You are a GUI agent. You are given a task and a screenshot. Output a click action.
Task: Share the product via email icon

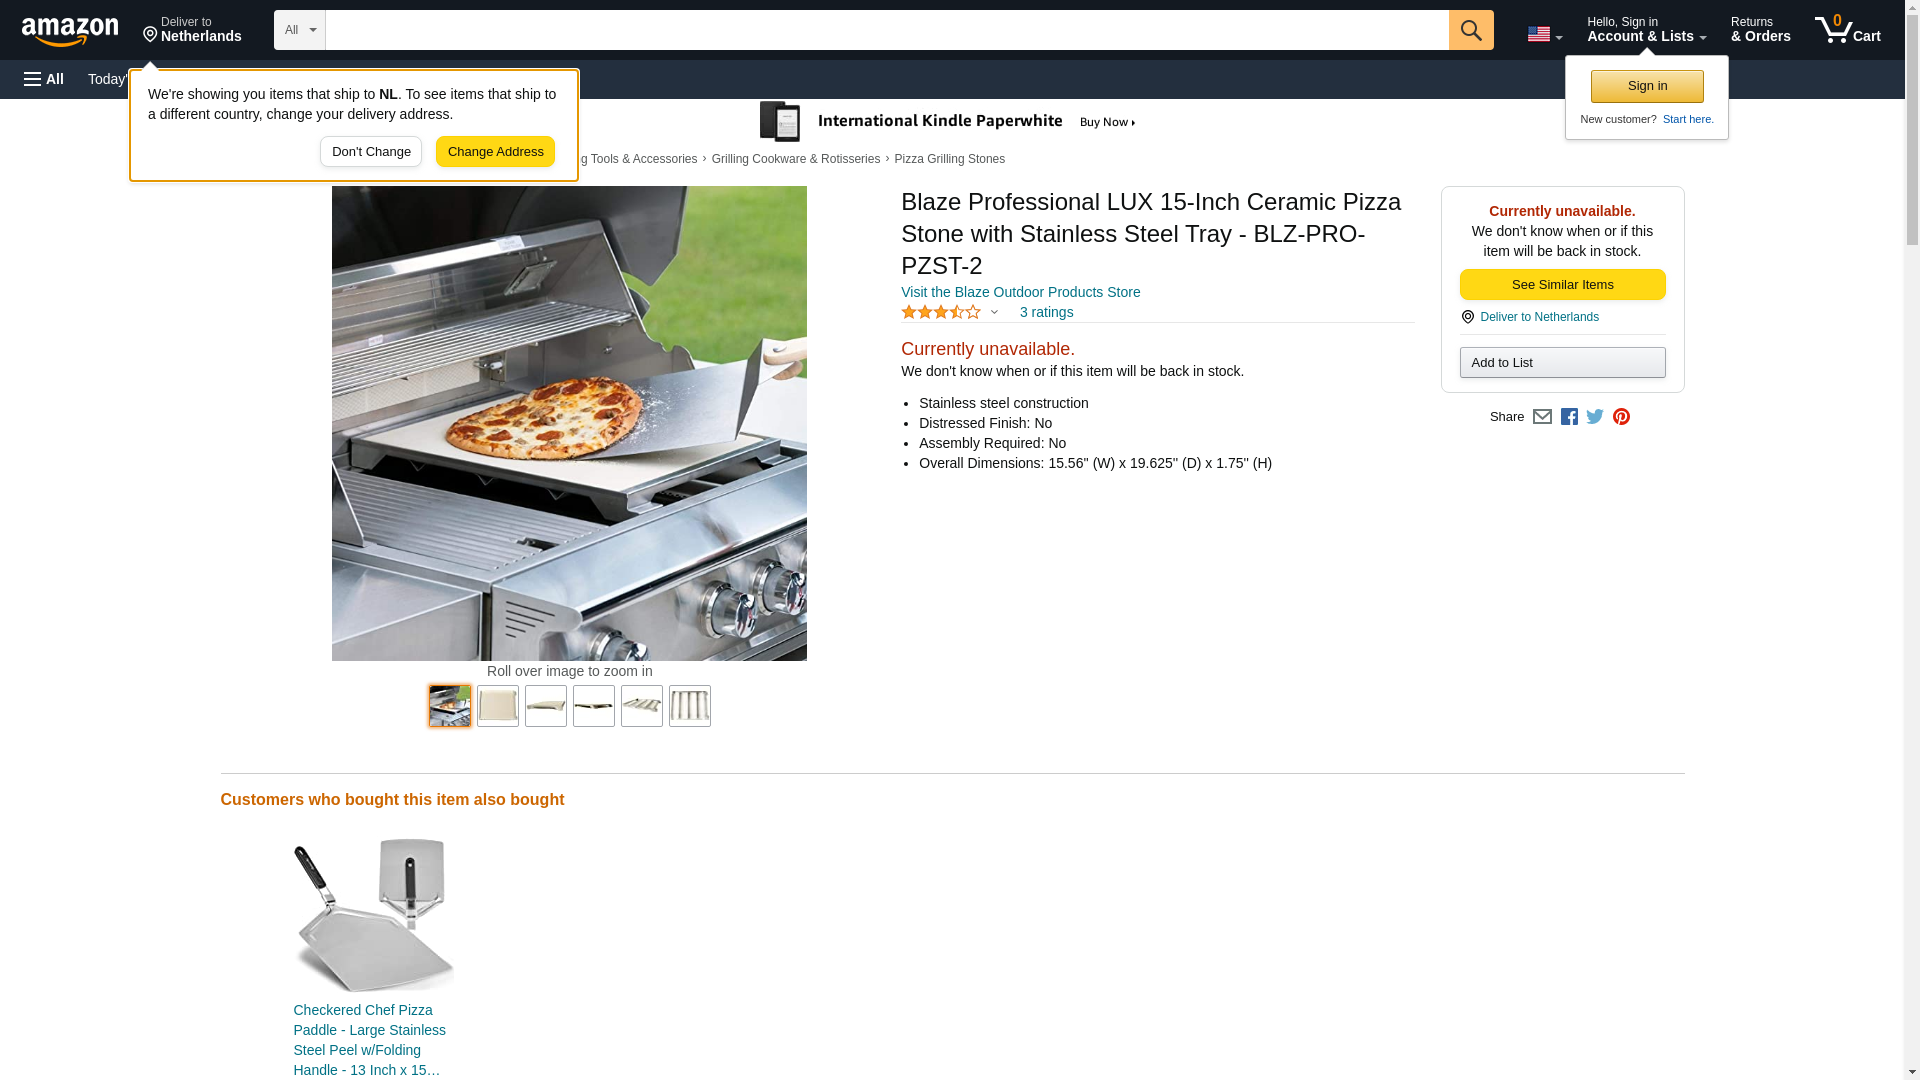point(1542,417)
